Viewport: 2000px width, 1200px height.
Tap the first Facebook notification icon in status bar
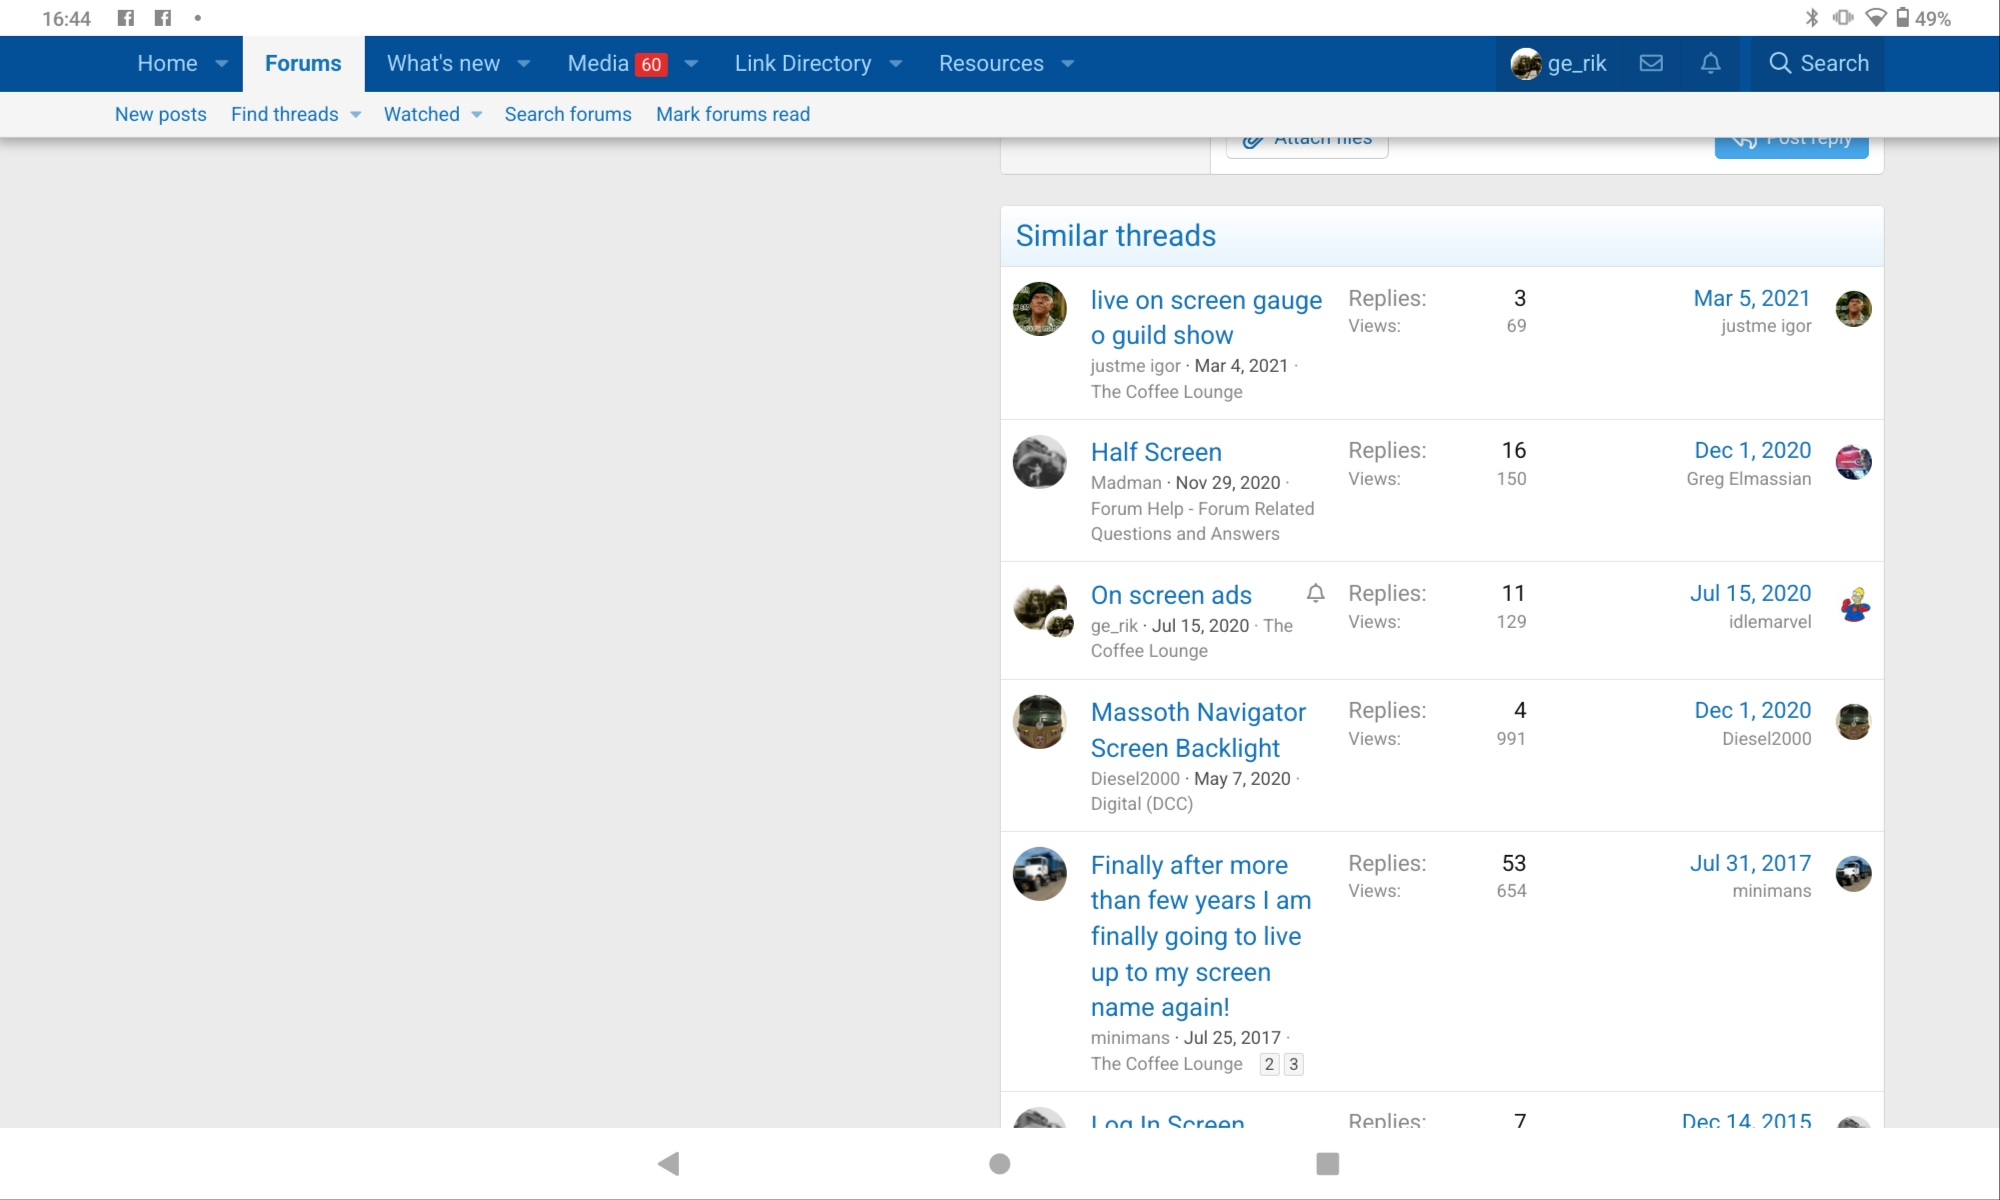tap(125, 18)
